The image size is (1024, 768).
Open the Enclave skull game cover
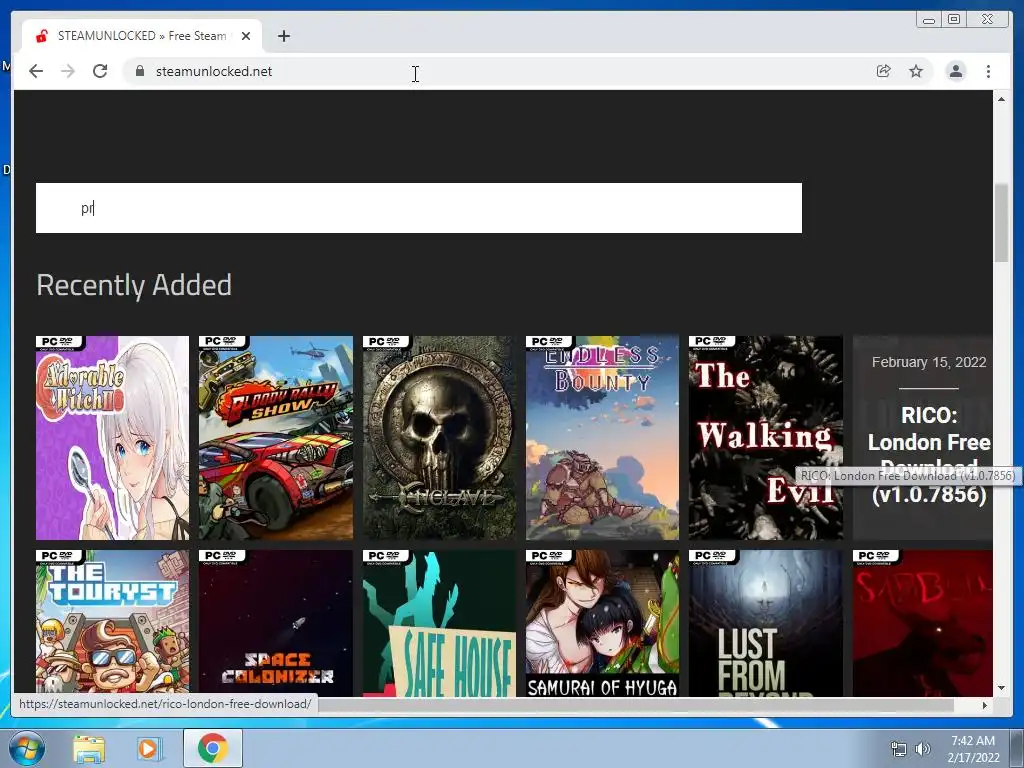coord(439,438)
